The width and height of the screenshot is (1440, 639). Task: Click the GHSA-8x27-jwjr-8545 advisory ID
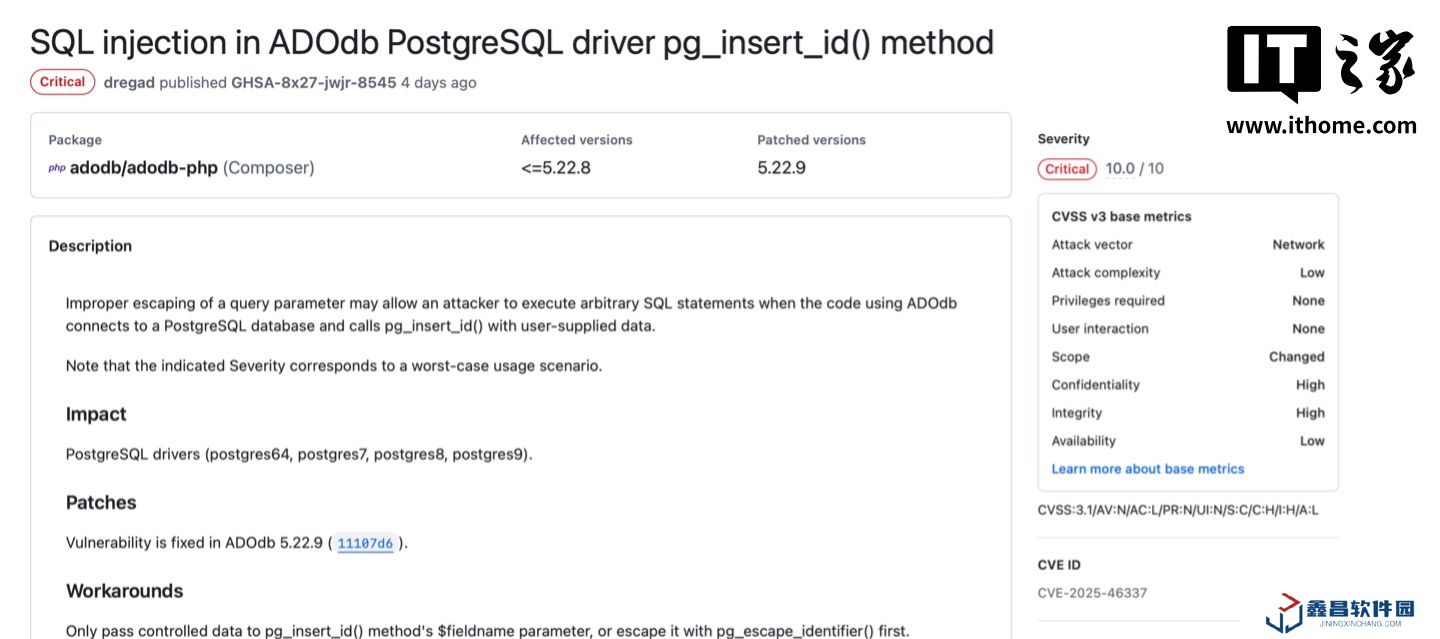click(313, 83)
